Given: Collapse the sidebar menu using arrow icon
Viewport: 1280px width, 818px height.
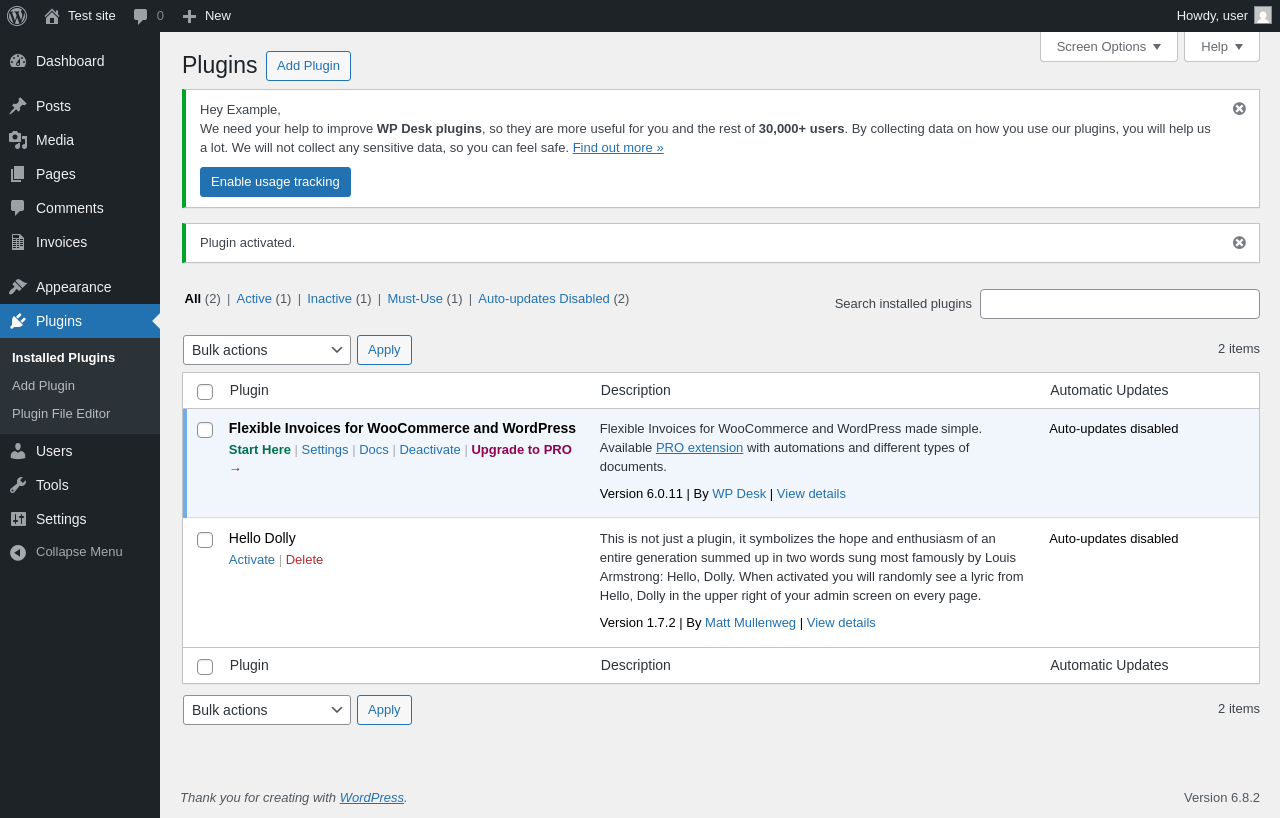Looking at the screenshot, I should 18,552.
